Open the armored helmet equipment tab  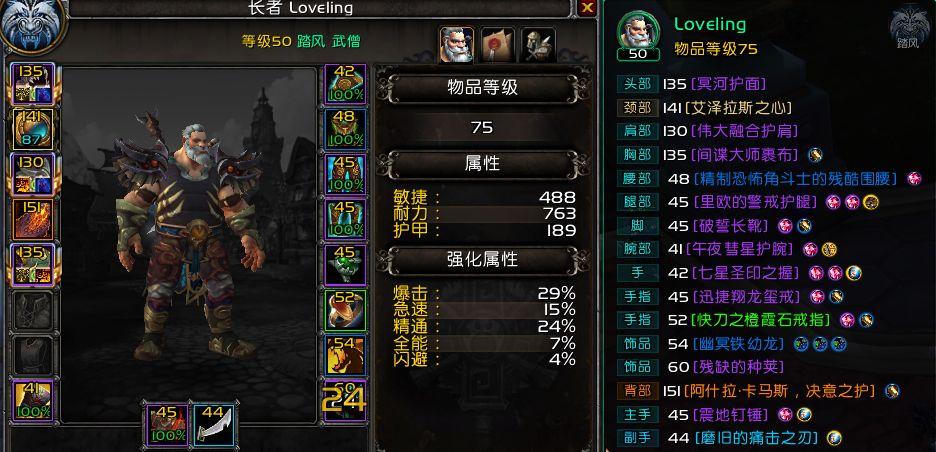coord(538,44)
